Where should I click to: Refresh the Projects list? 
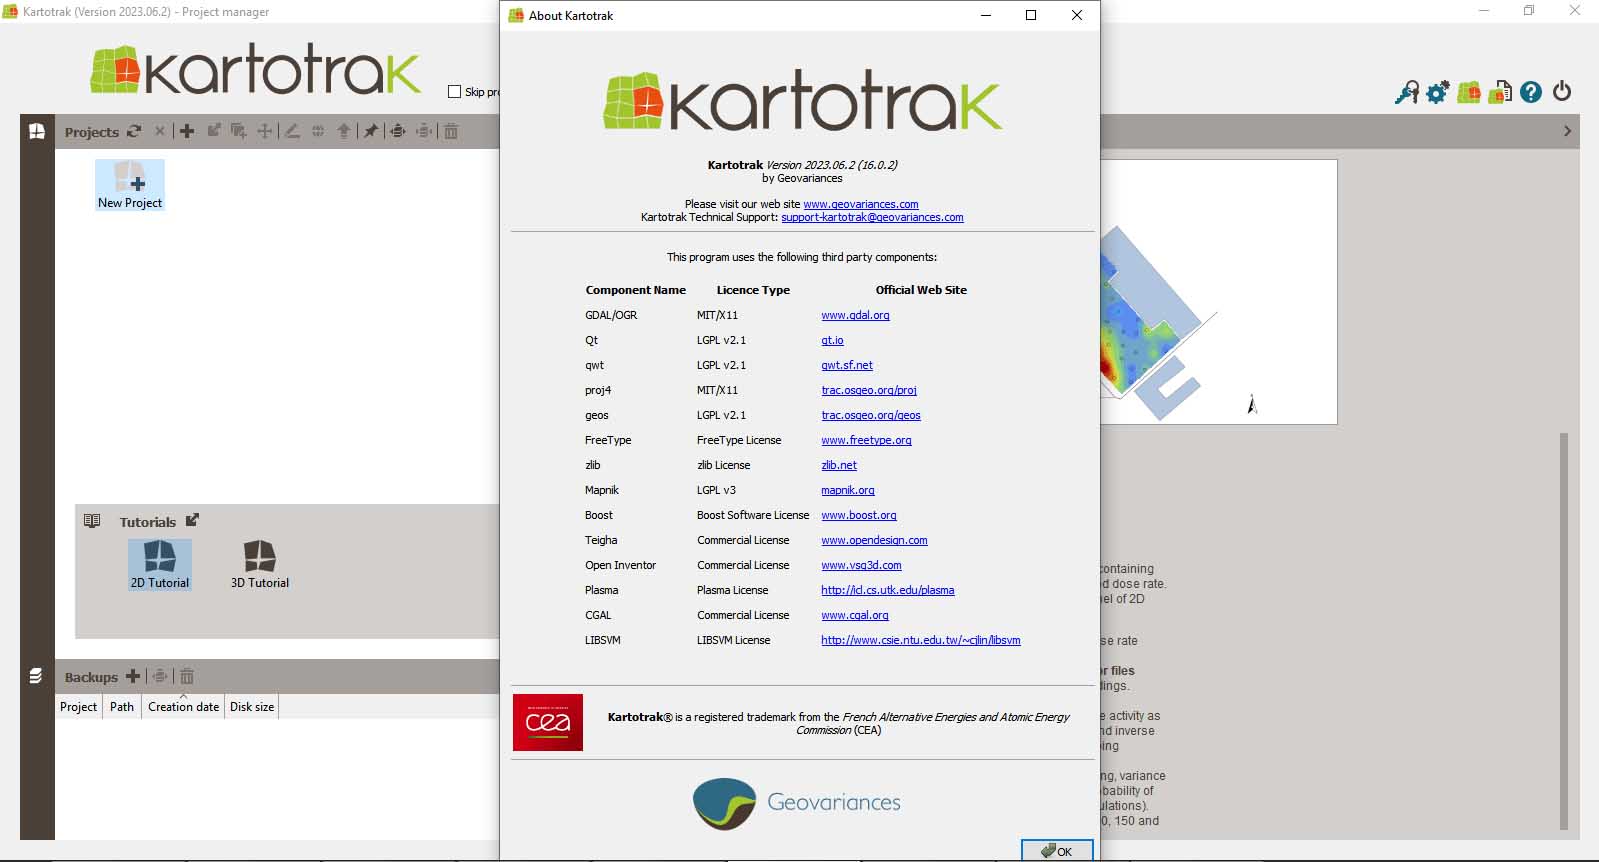134,131
